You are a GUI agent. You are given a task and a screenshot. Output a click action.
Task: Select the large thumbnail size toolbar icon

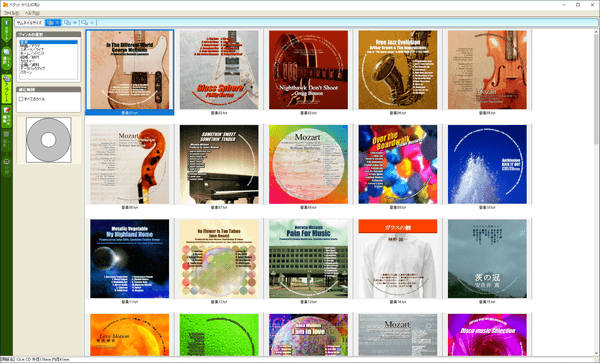click(x=53, y=23)
